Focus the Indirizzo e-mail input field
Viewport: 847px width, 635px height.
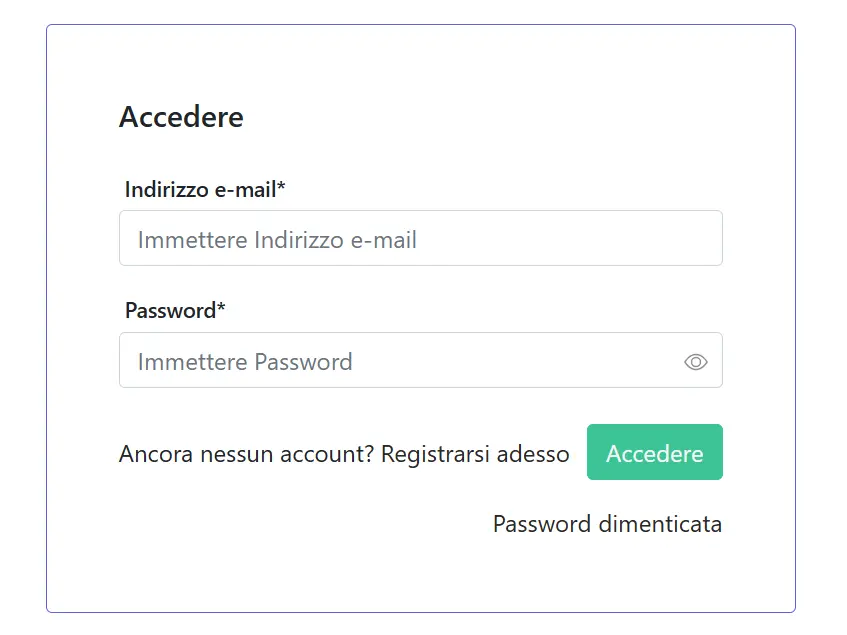pos(421,238)
